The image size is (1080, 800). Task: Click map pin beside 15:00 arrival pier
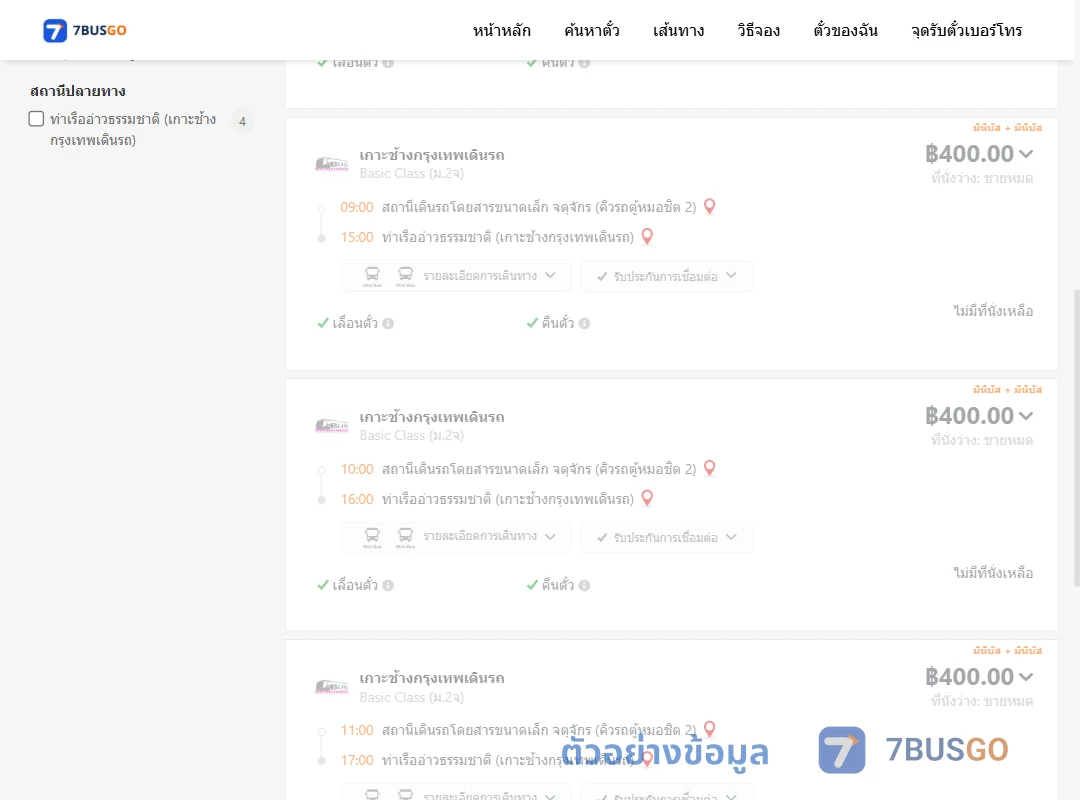click(647, 237)
